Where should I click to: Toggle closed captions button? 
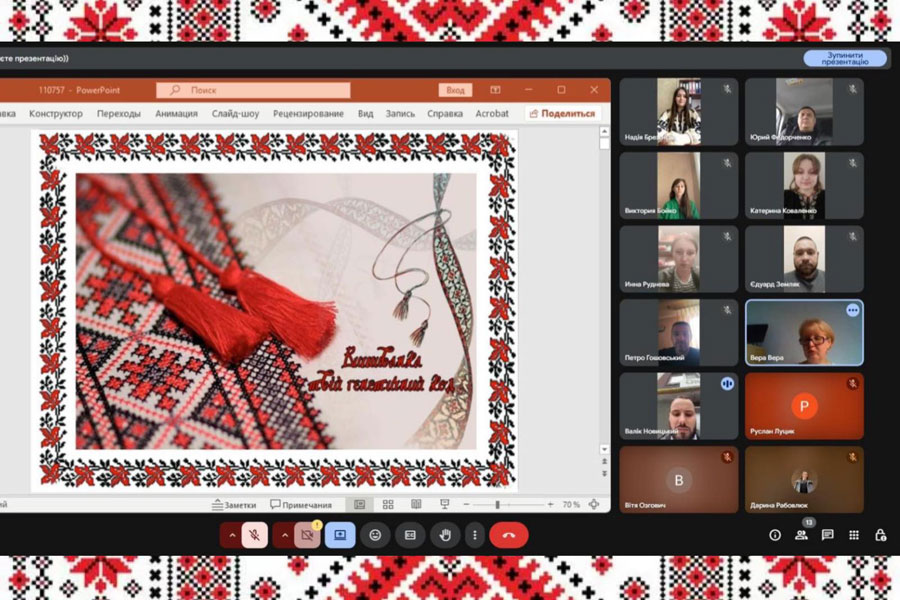pos(410,535)
